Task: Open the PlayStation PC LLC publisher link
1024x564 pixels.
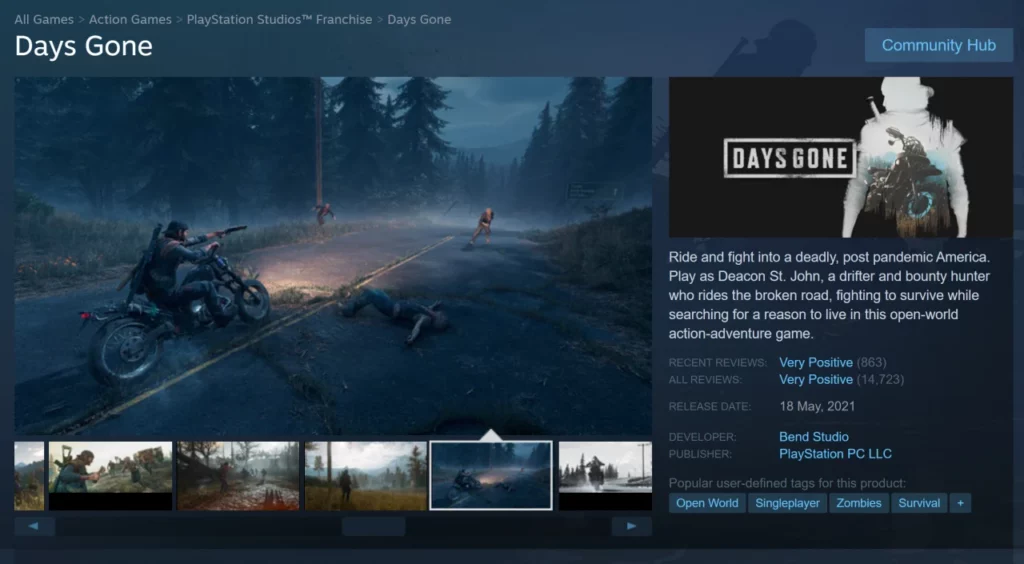Action: coord(835,454)
